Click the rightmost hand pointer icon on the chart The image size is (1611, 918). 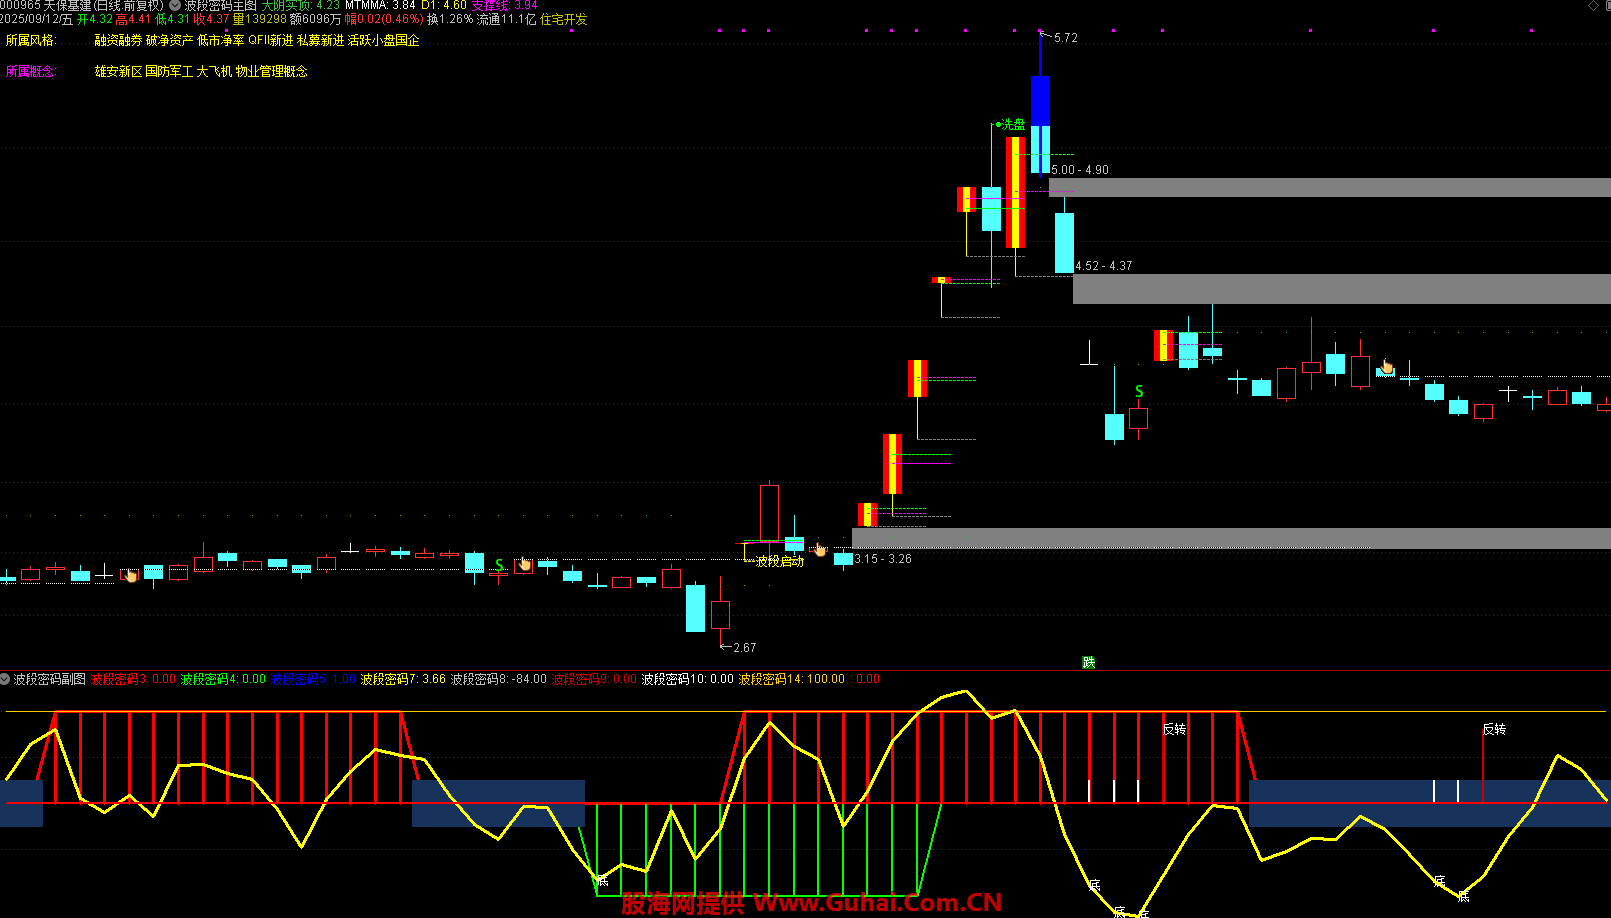coord(1387,367)
